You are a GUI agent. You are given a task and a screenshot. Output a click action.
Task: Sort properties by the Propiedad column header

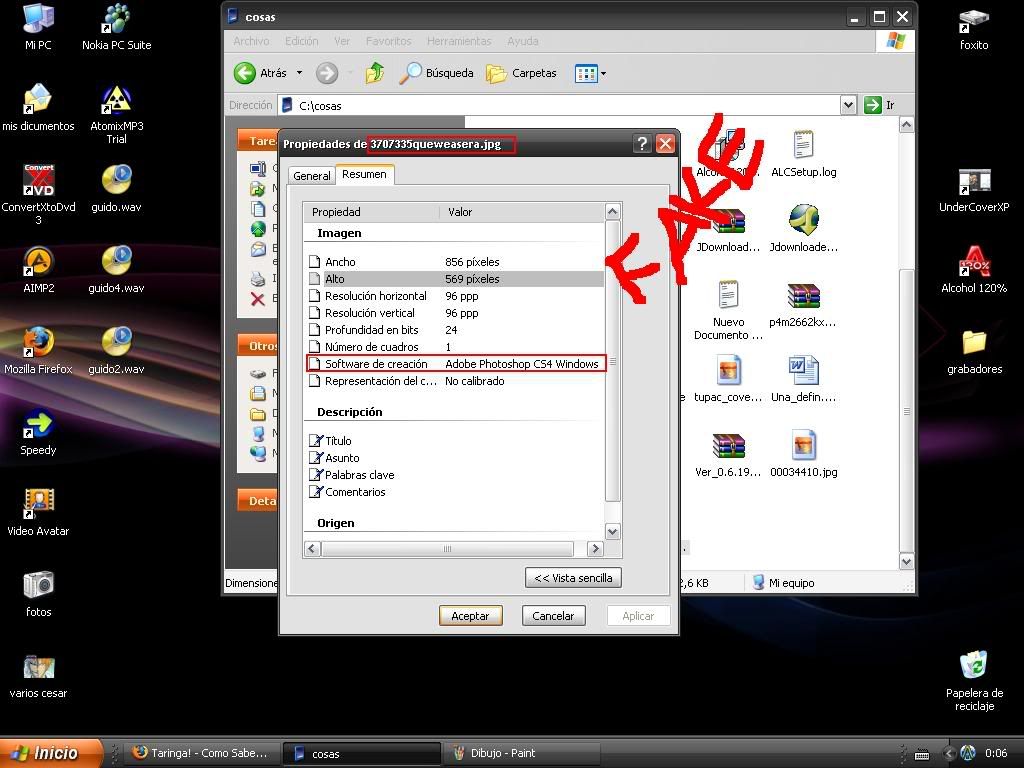tap(372, 212)
